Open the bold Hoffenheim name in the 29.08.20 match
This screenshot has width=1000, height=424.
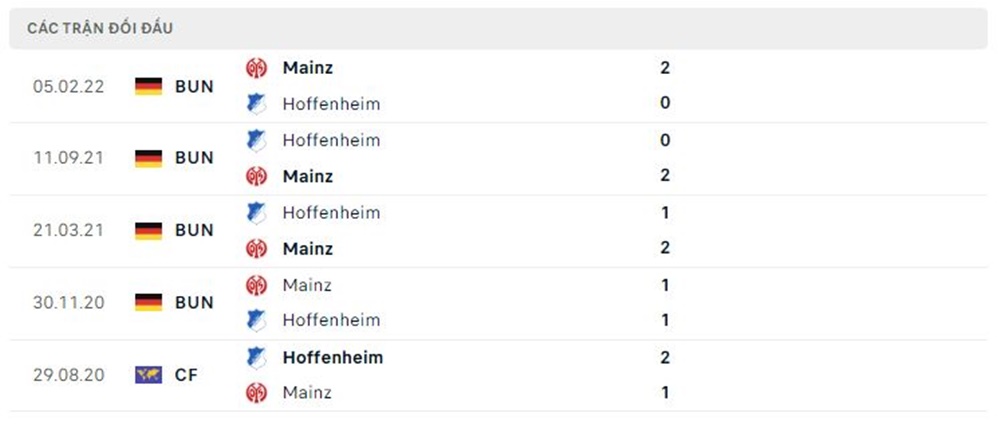point(332,357)
